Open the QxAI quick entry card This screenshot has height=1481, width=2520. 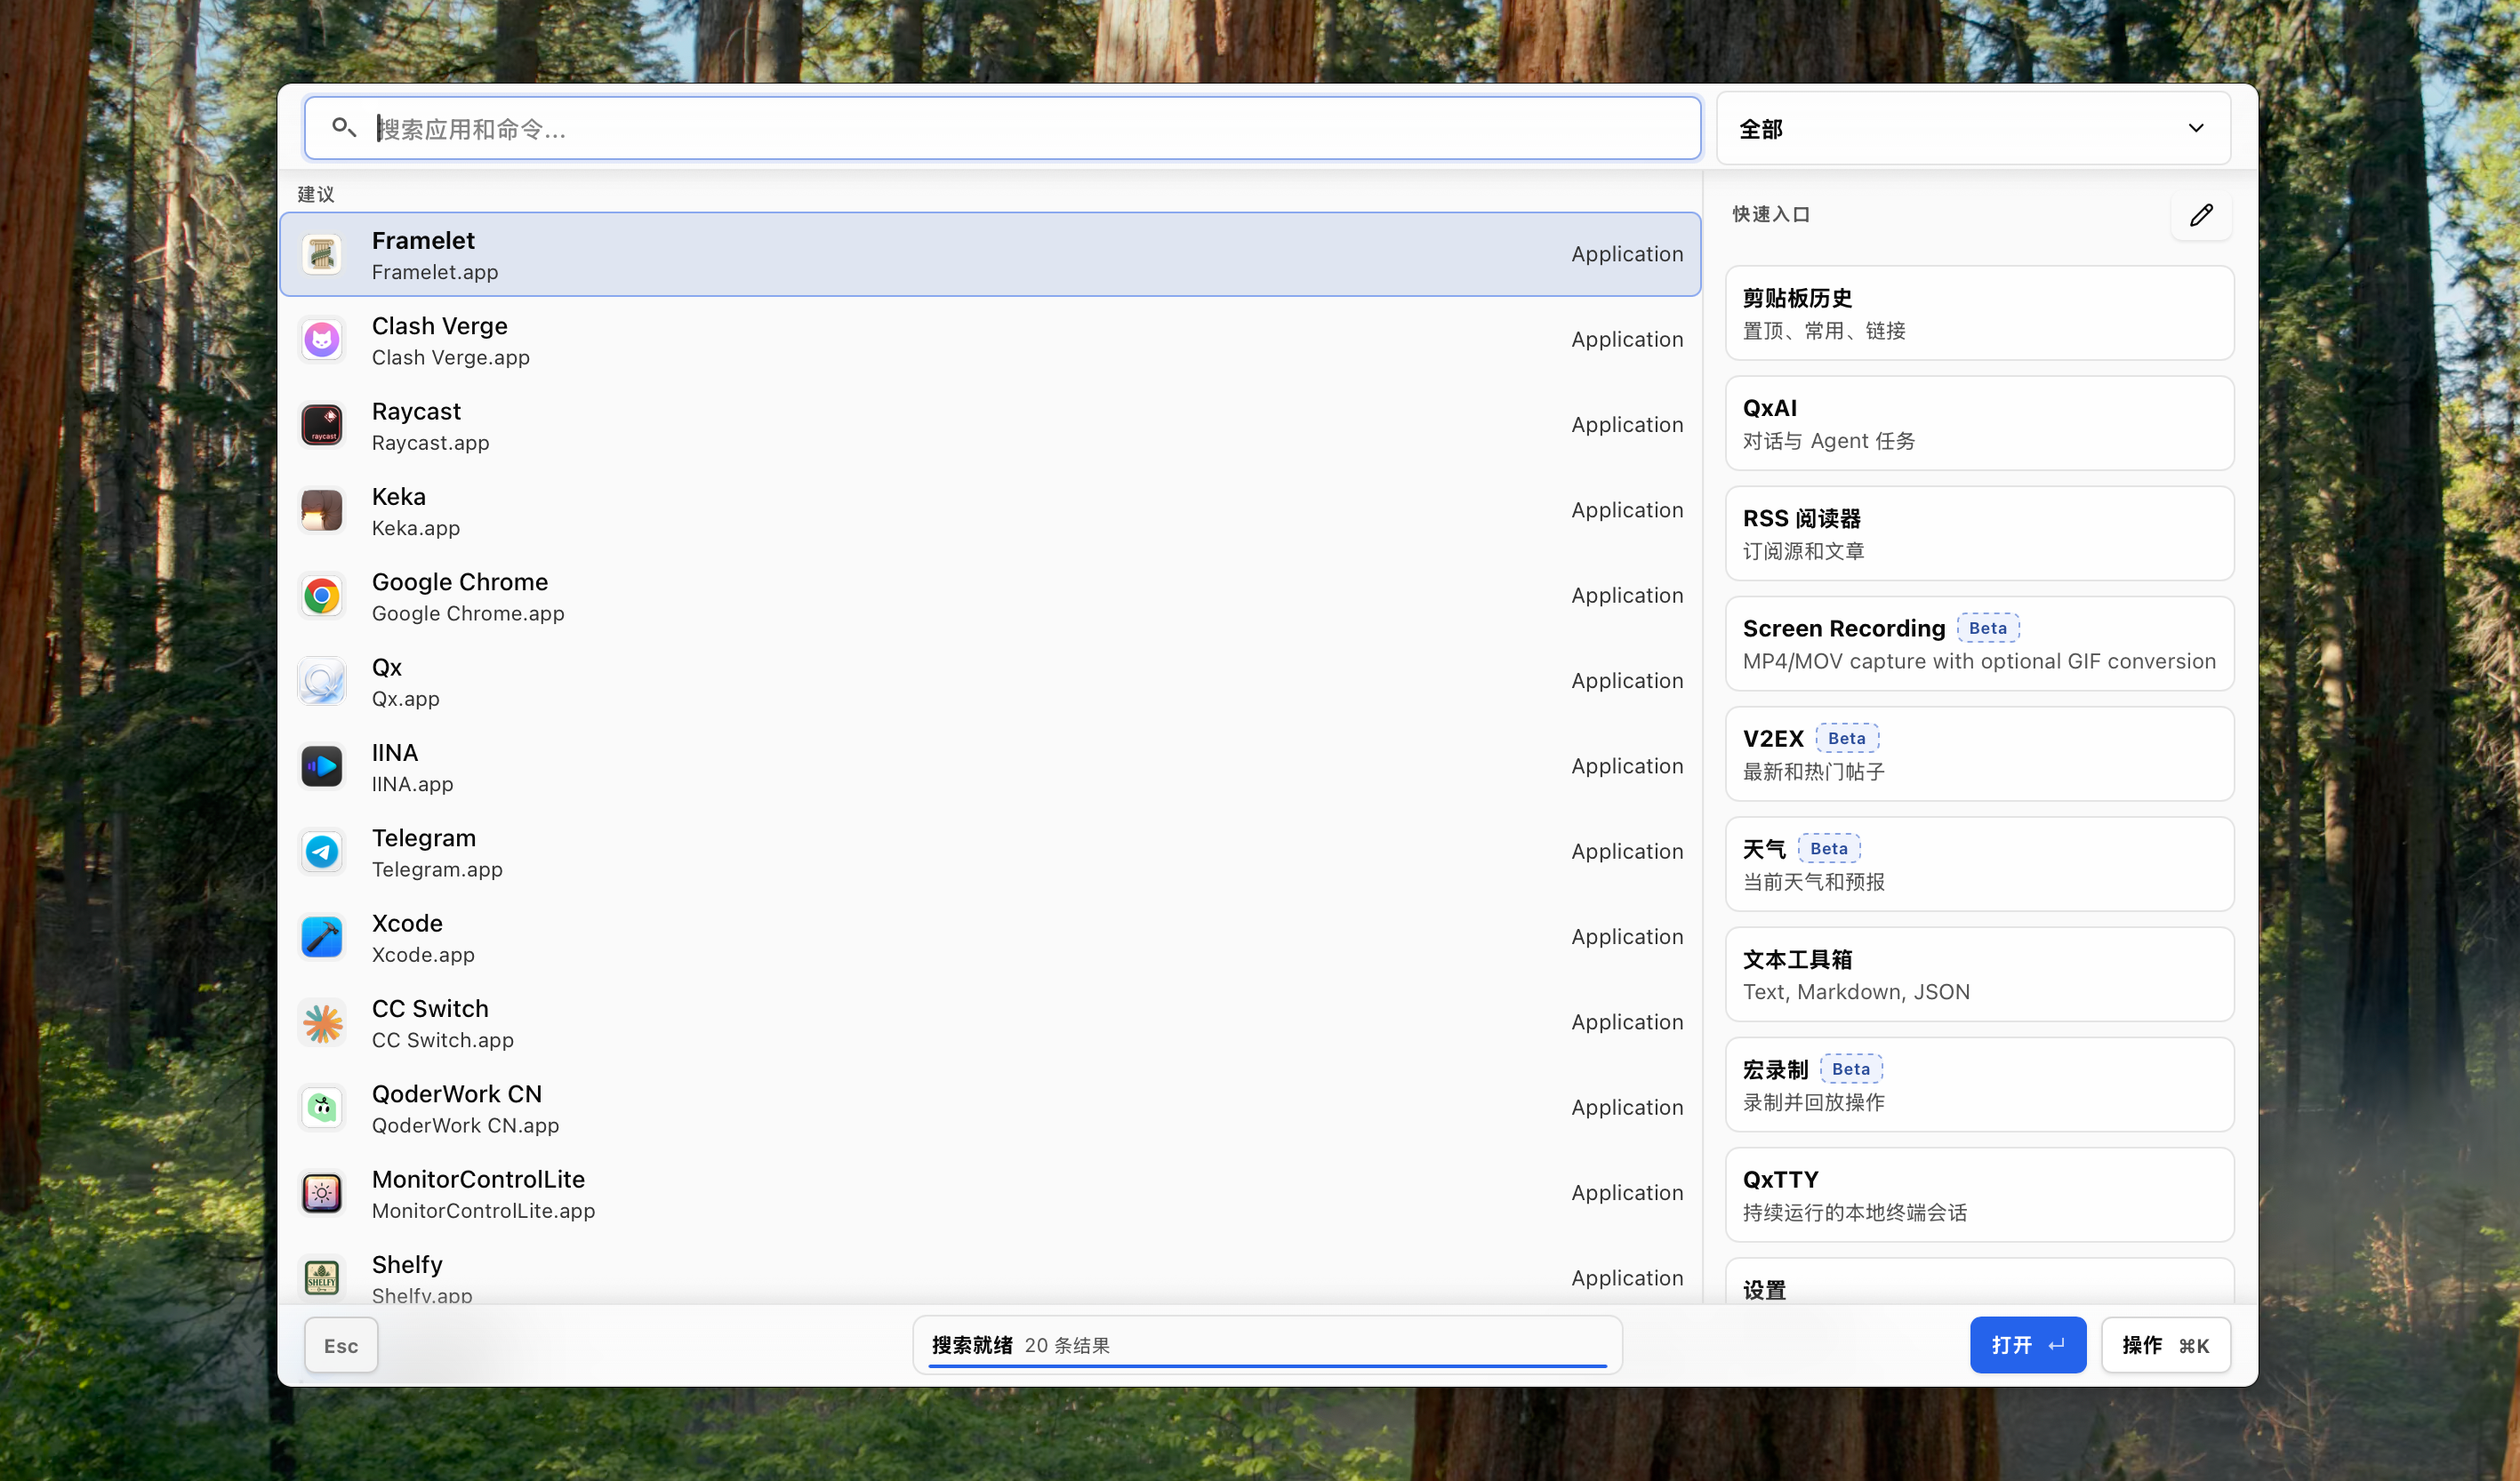click(1979, 424)
